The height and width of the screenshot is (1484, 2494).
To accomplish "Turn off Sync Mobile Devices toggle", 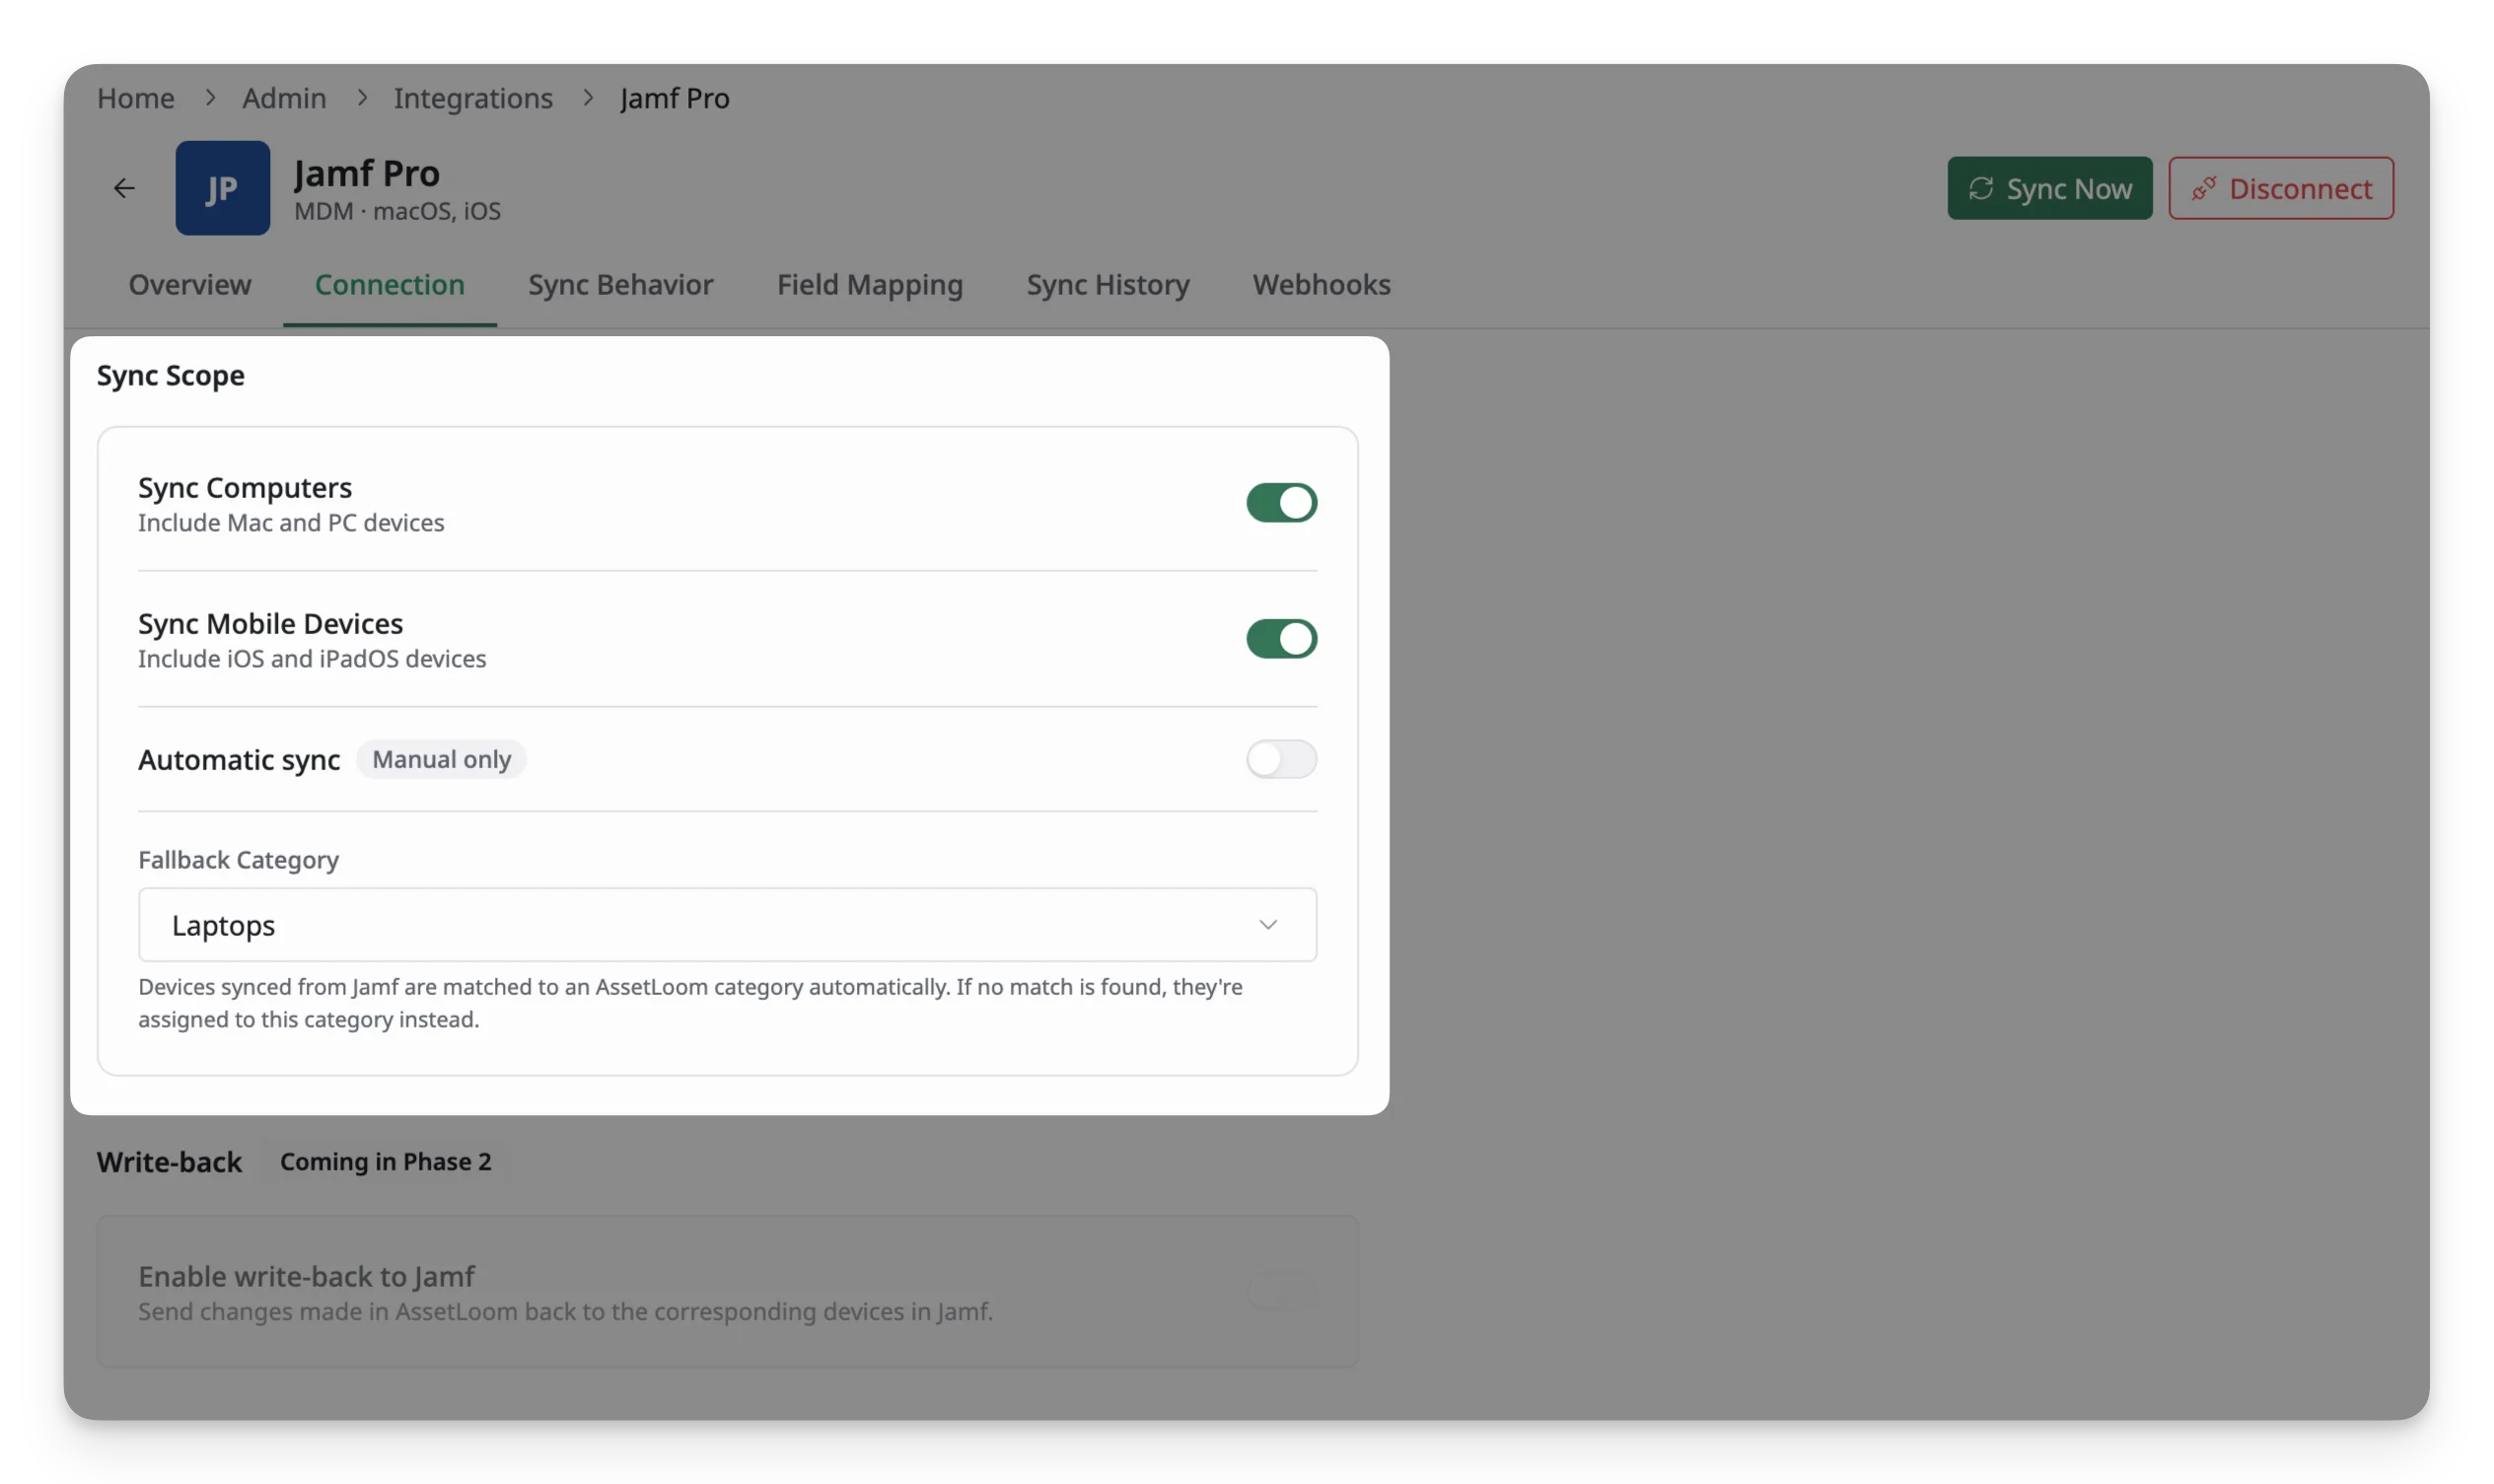I will tap(1280, 638).
